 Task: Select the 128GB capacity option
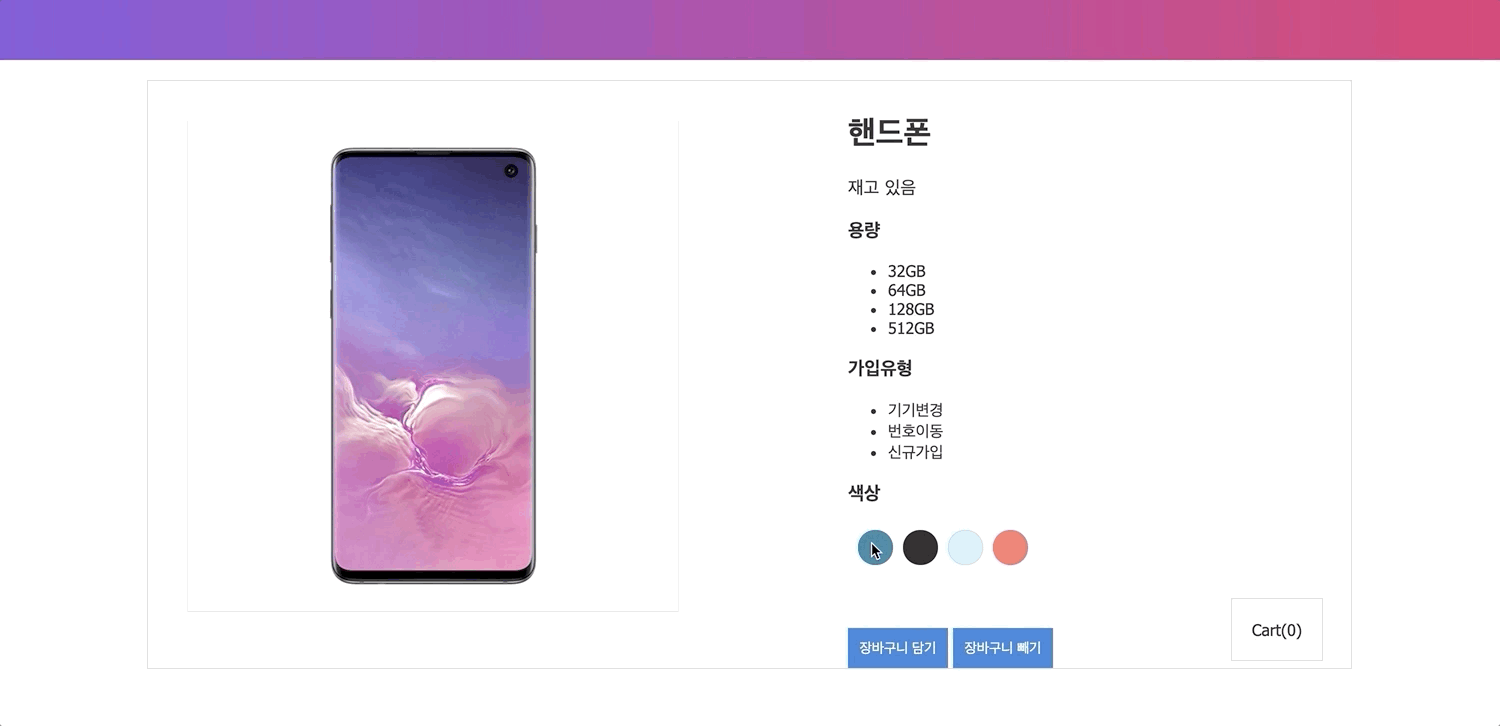coord(911,309)
